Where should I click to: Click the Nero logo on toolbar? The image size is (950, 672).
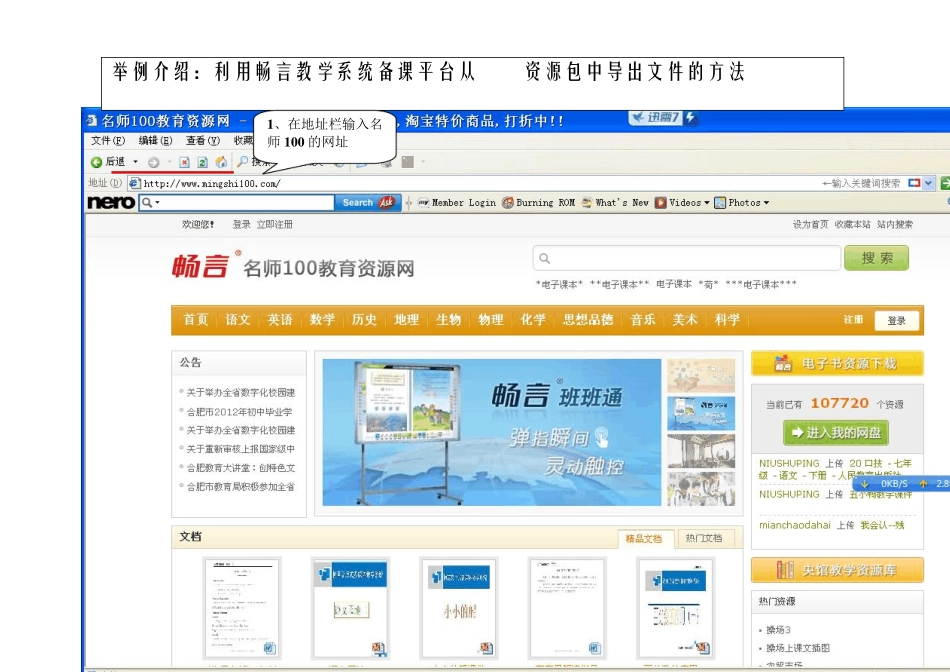pos(111,202)
